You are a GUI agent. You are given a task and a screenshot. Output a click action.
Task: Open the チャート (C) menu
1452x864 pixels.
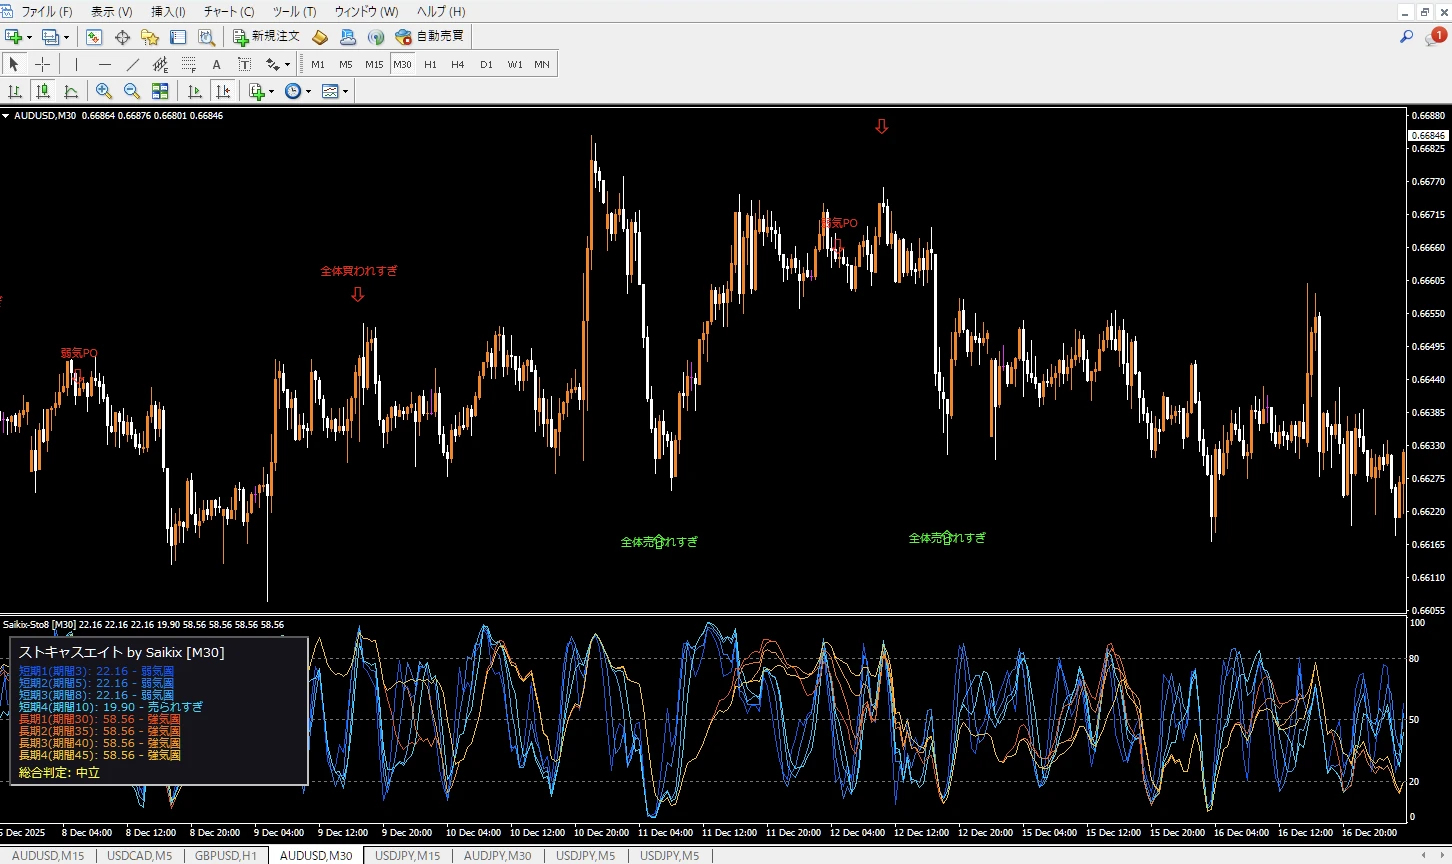[x=228, y=11]
